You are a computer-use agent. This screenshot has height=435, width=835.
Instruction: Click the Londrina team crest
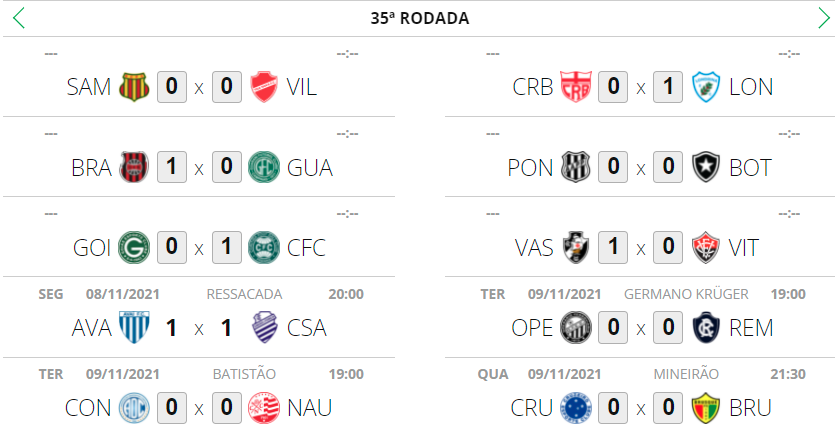point(706,87)
